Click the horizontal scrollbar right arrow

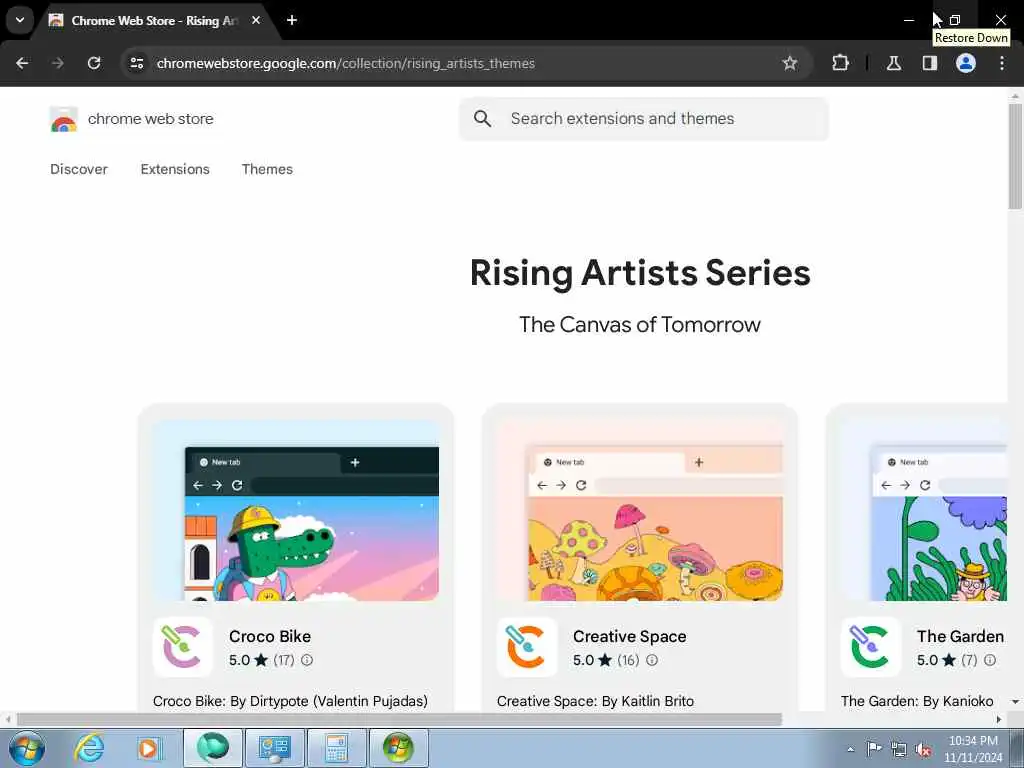click(x=999, y=720)
